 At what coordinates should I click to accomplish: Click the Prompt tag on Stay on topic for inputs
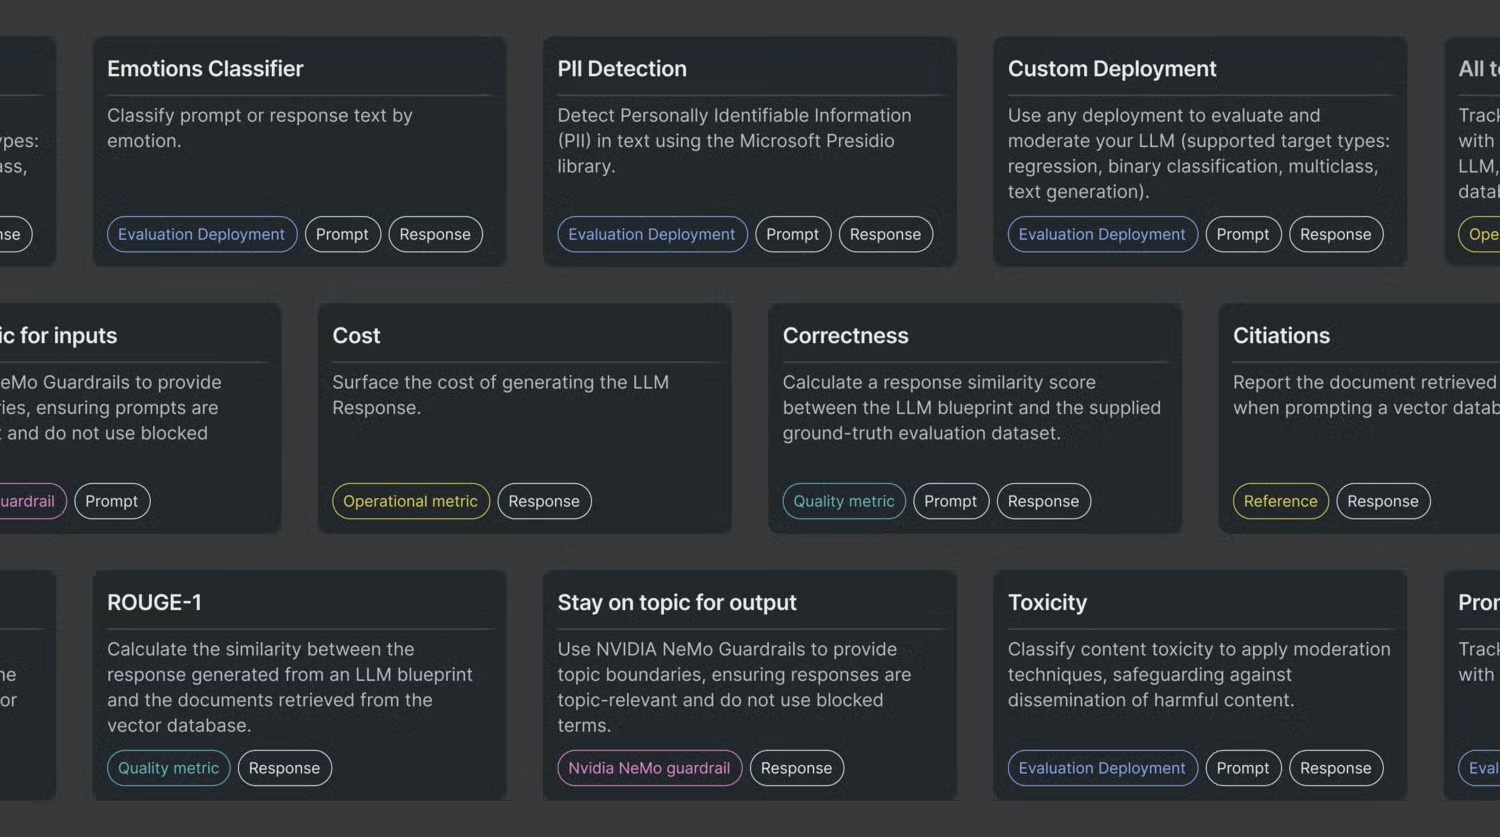tap(112, 501)
